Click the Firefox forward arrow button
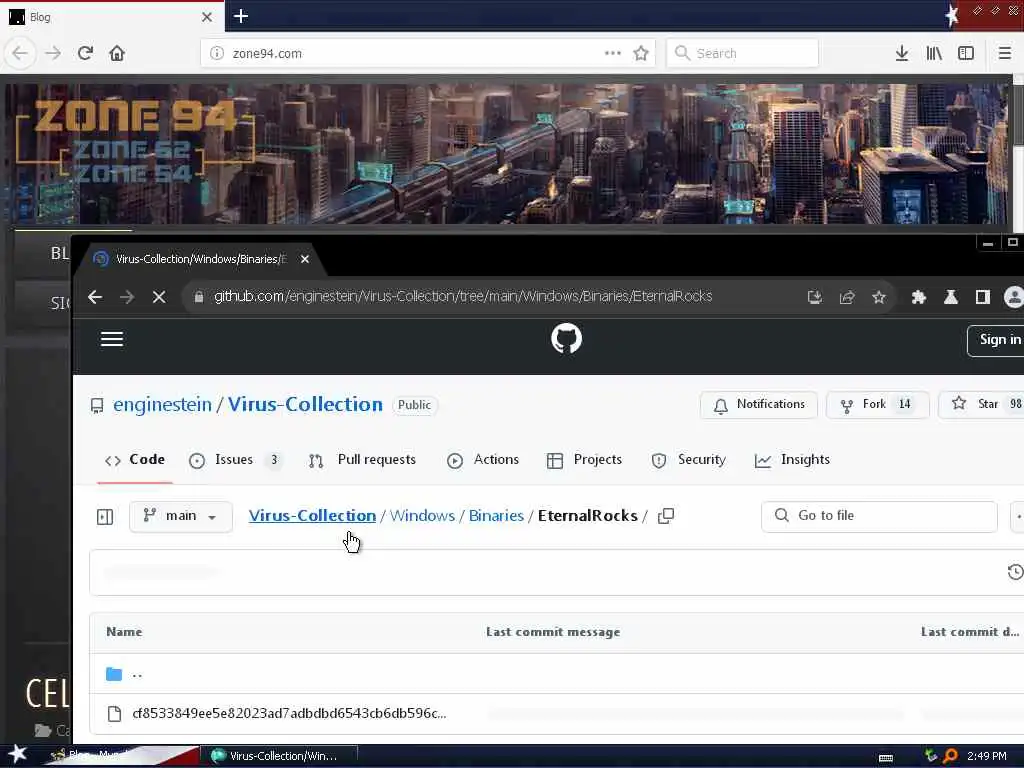This screenshot has width=1024, height=768. [53, 53]
